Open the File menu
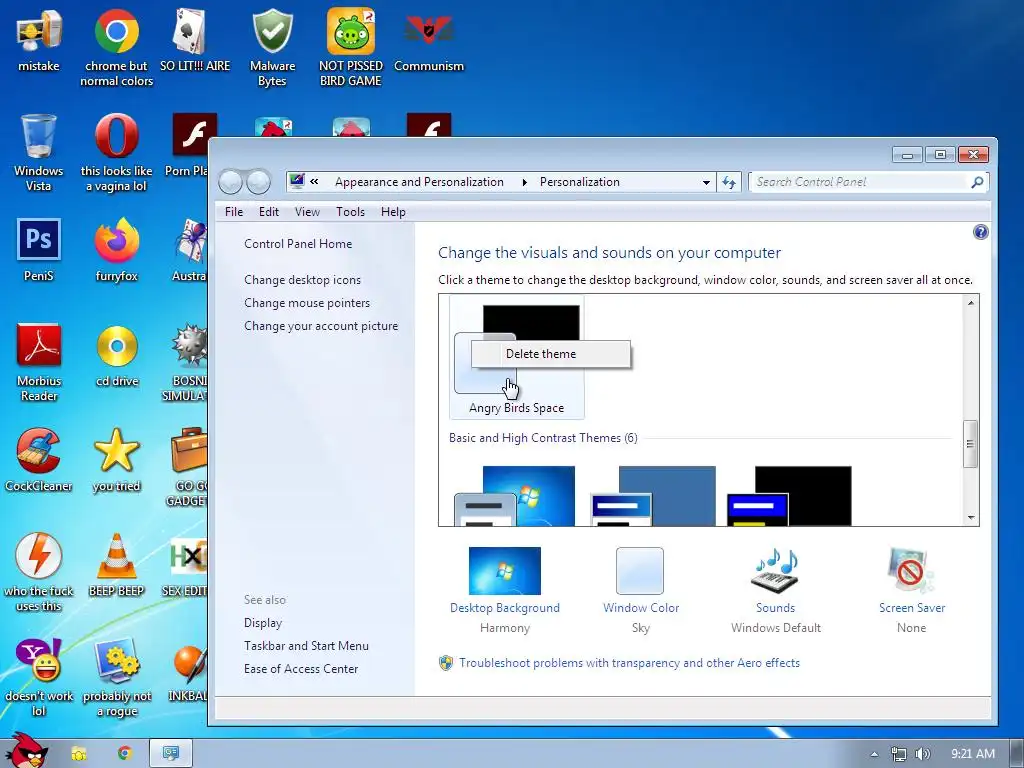Viewport: 1024px width, 768px height. [234, 212]
